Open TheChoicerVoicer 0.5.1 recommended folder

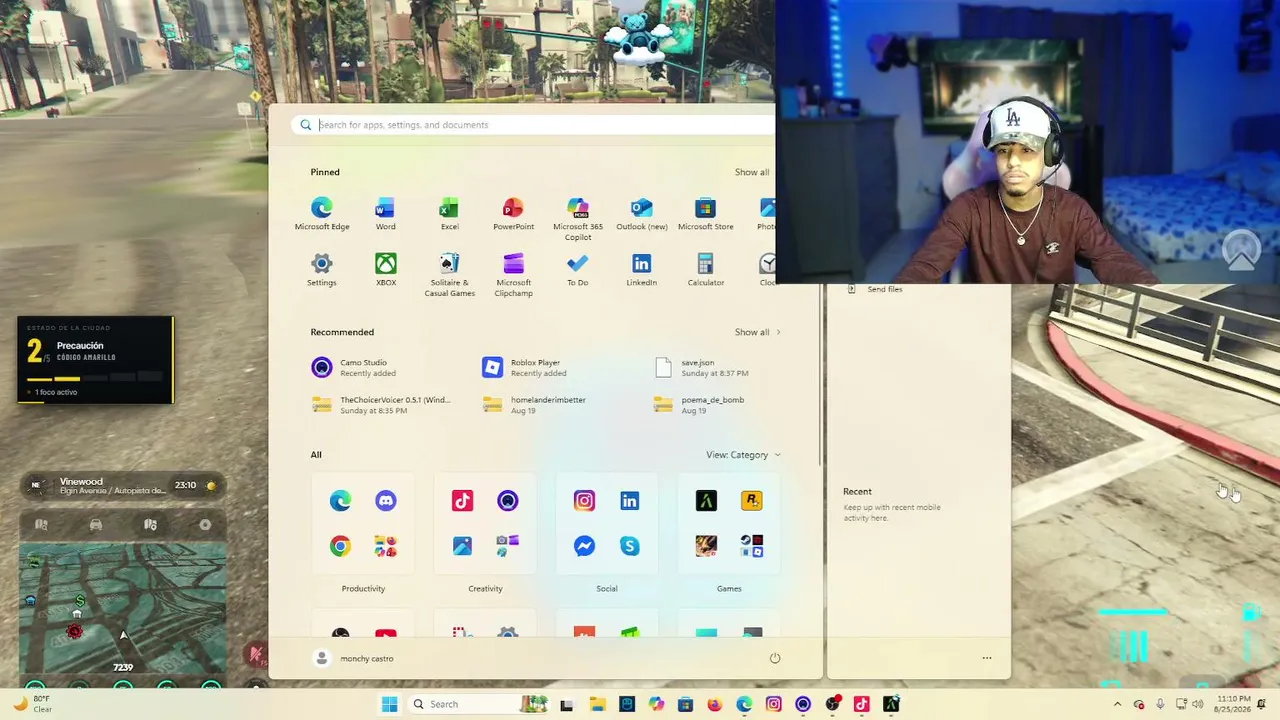click(x=381, y=405)
